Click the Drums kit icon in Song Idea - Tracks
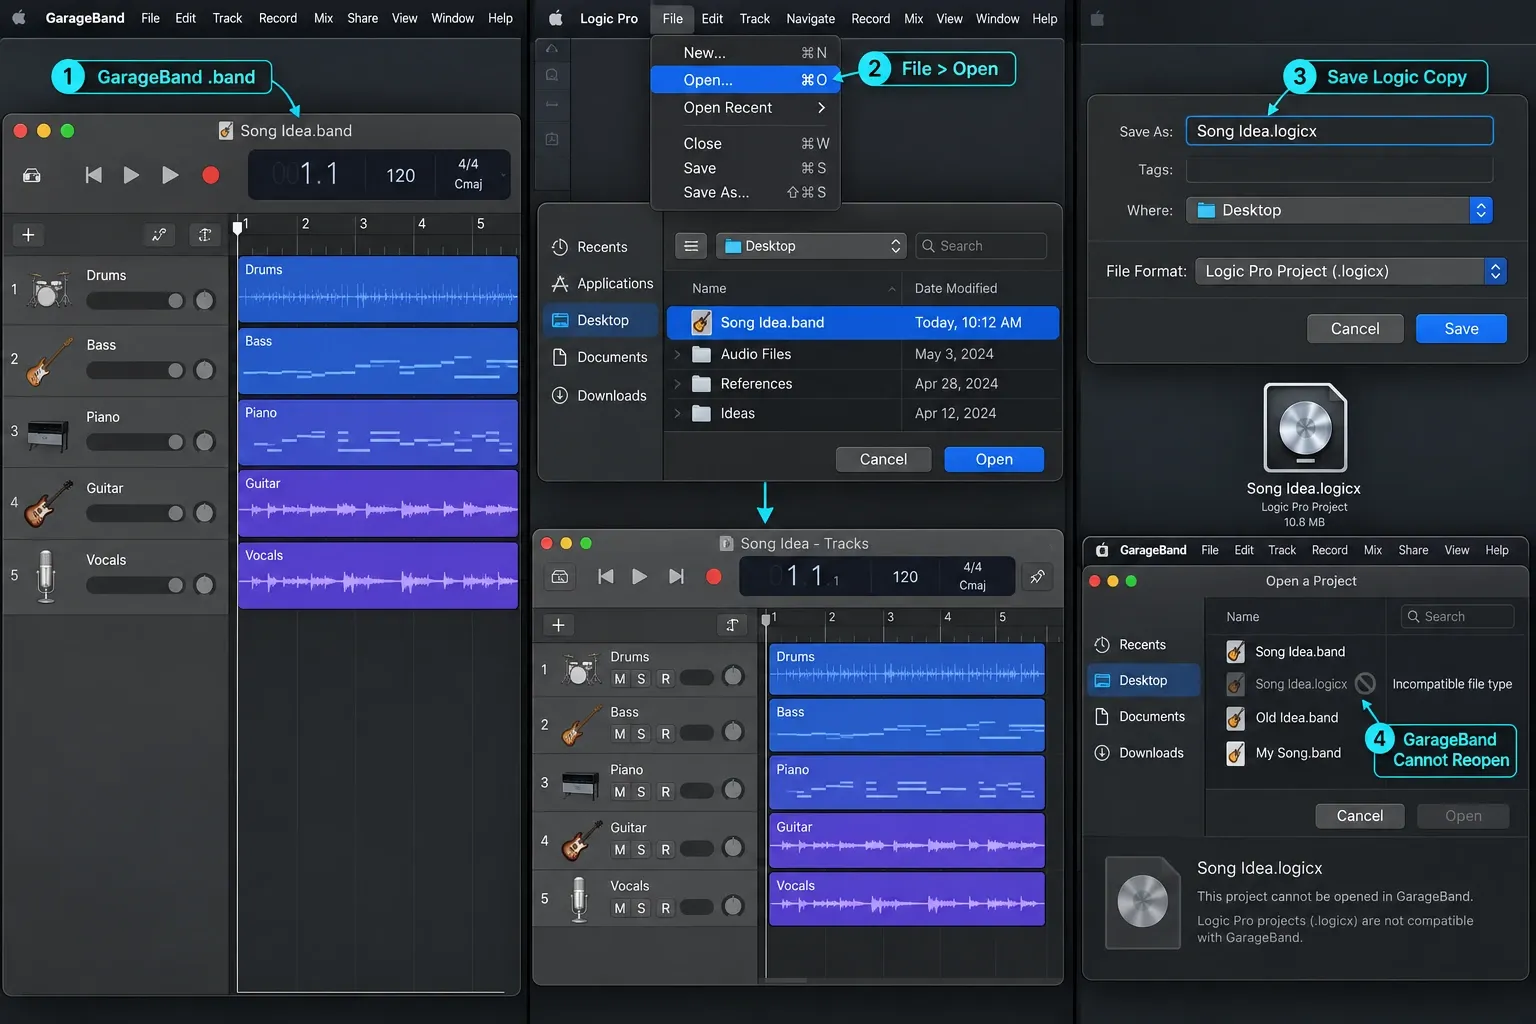 click(580, 670)
